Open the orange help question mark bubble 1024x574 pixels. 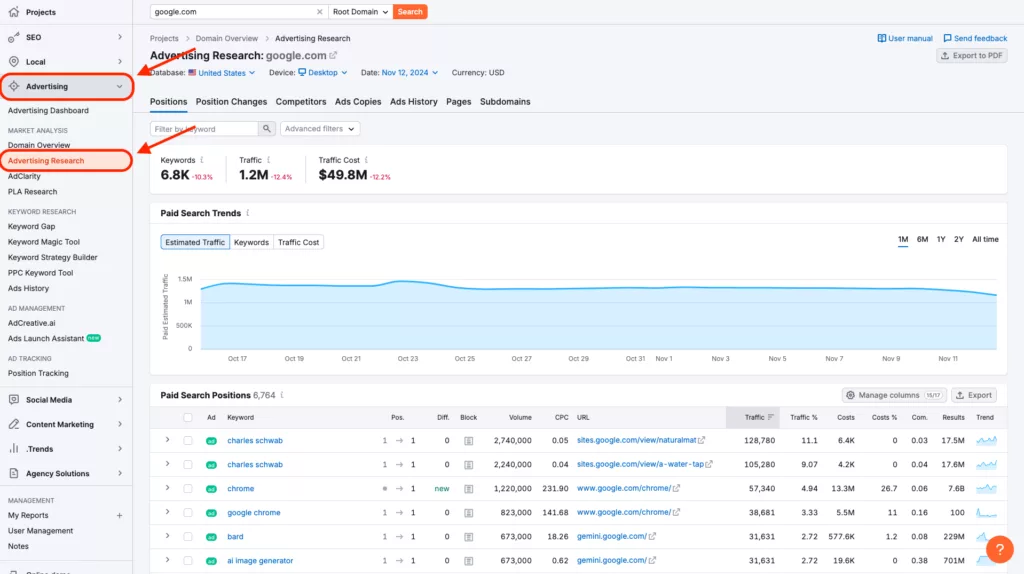pyautogui.click(x=999, y=549)
